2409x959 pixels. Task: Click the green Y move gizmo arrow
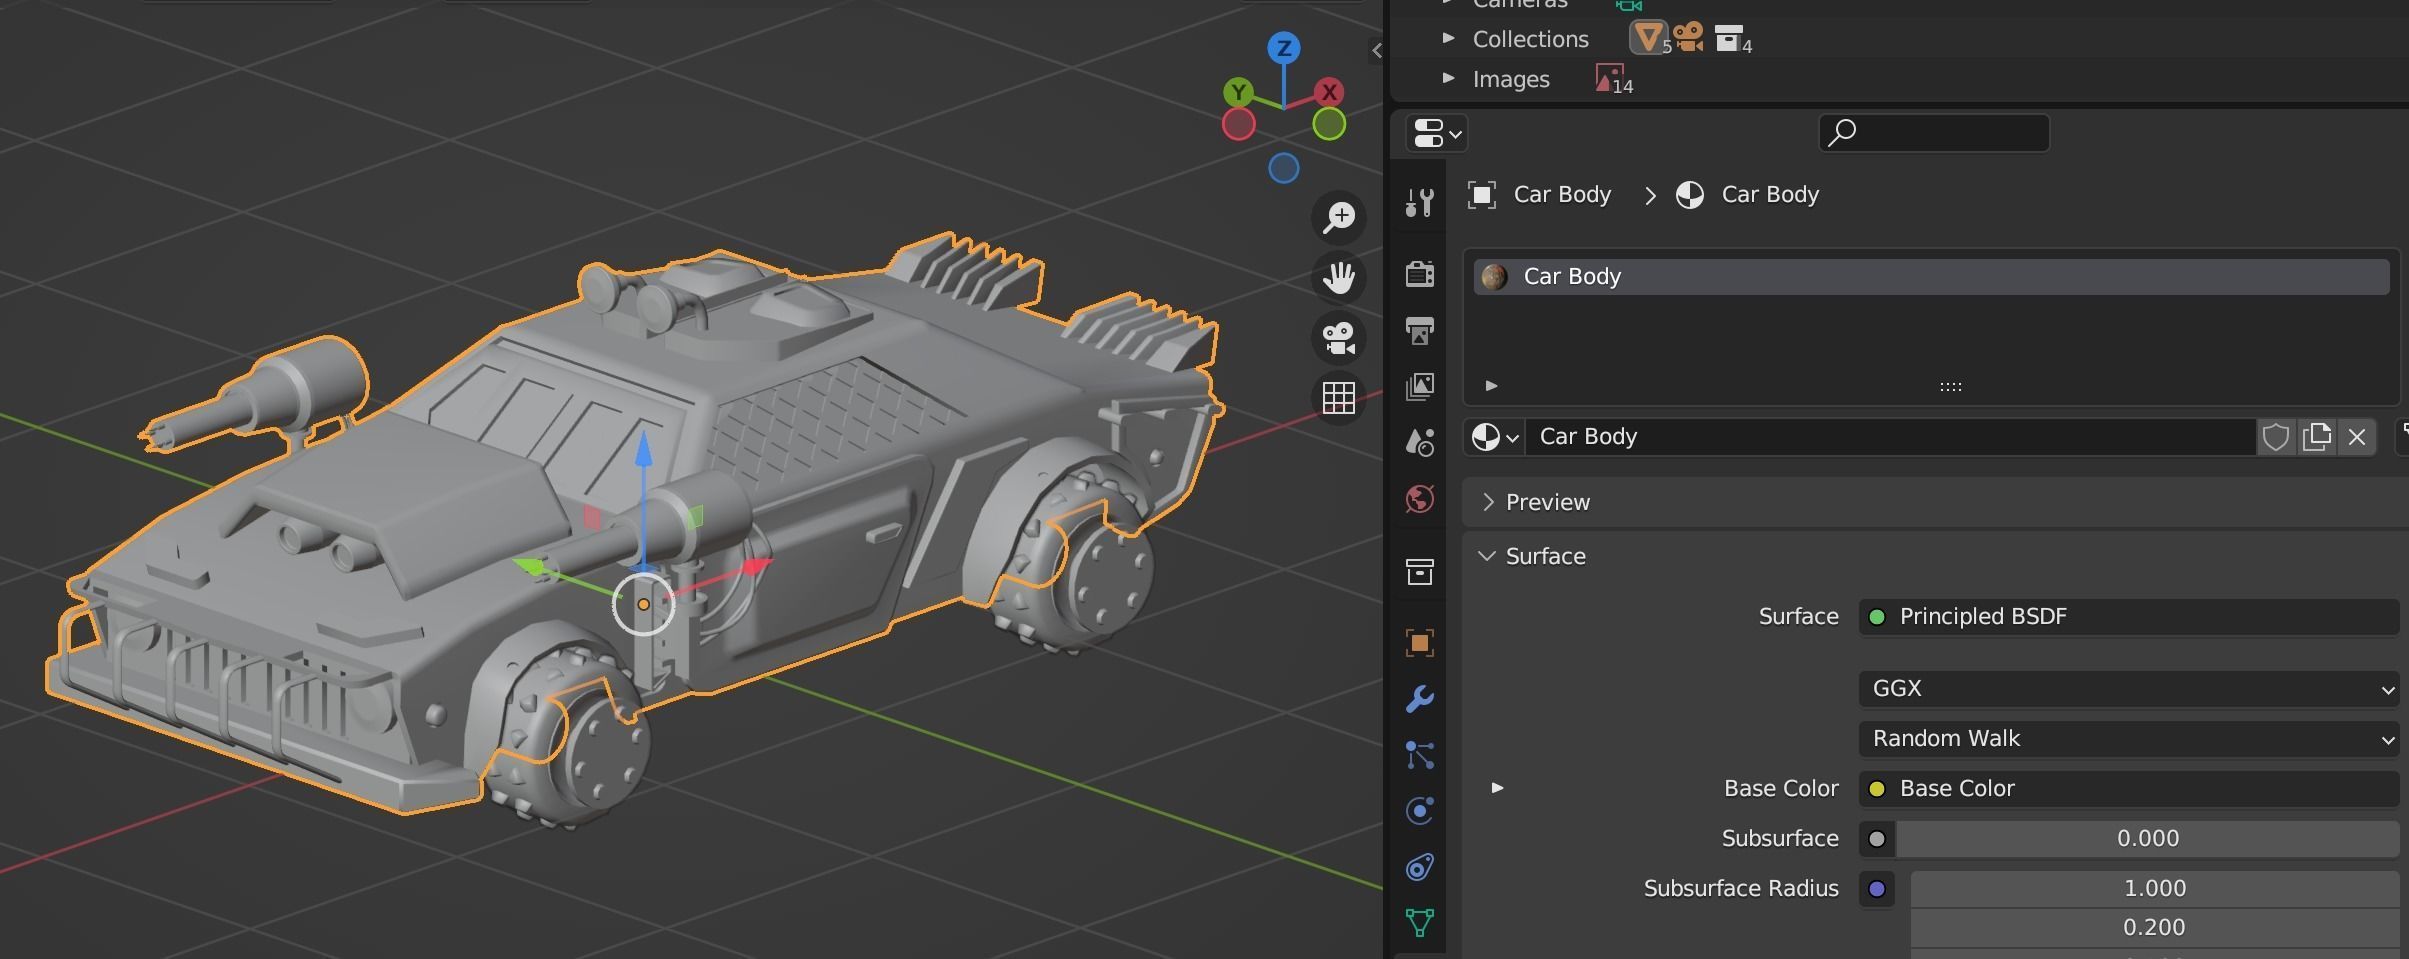530,567
